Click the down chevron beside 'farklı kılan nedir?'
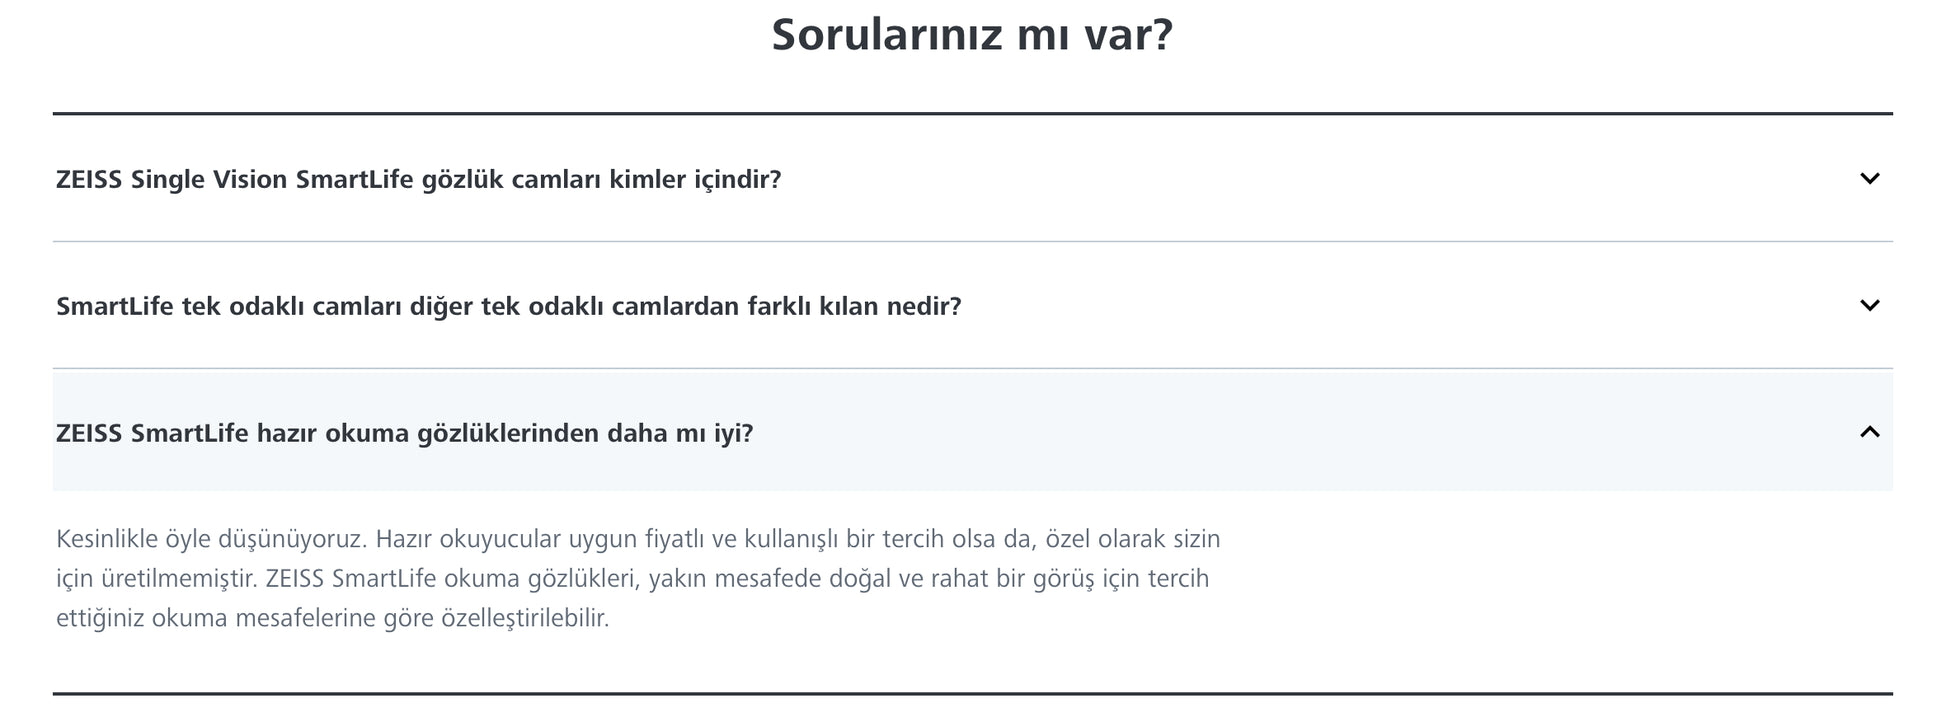 tap(1869, 306)
